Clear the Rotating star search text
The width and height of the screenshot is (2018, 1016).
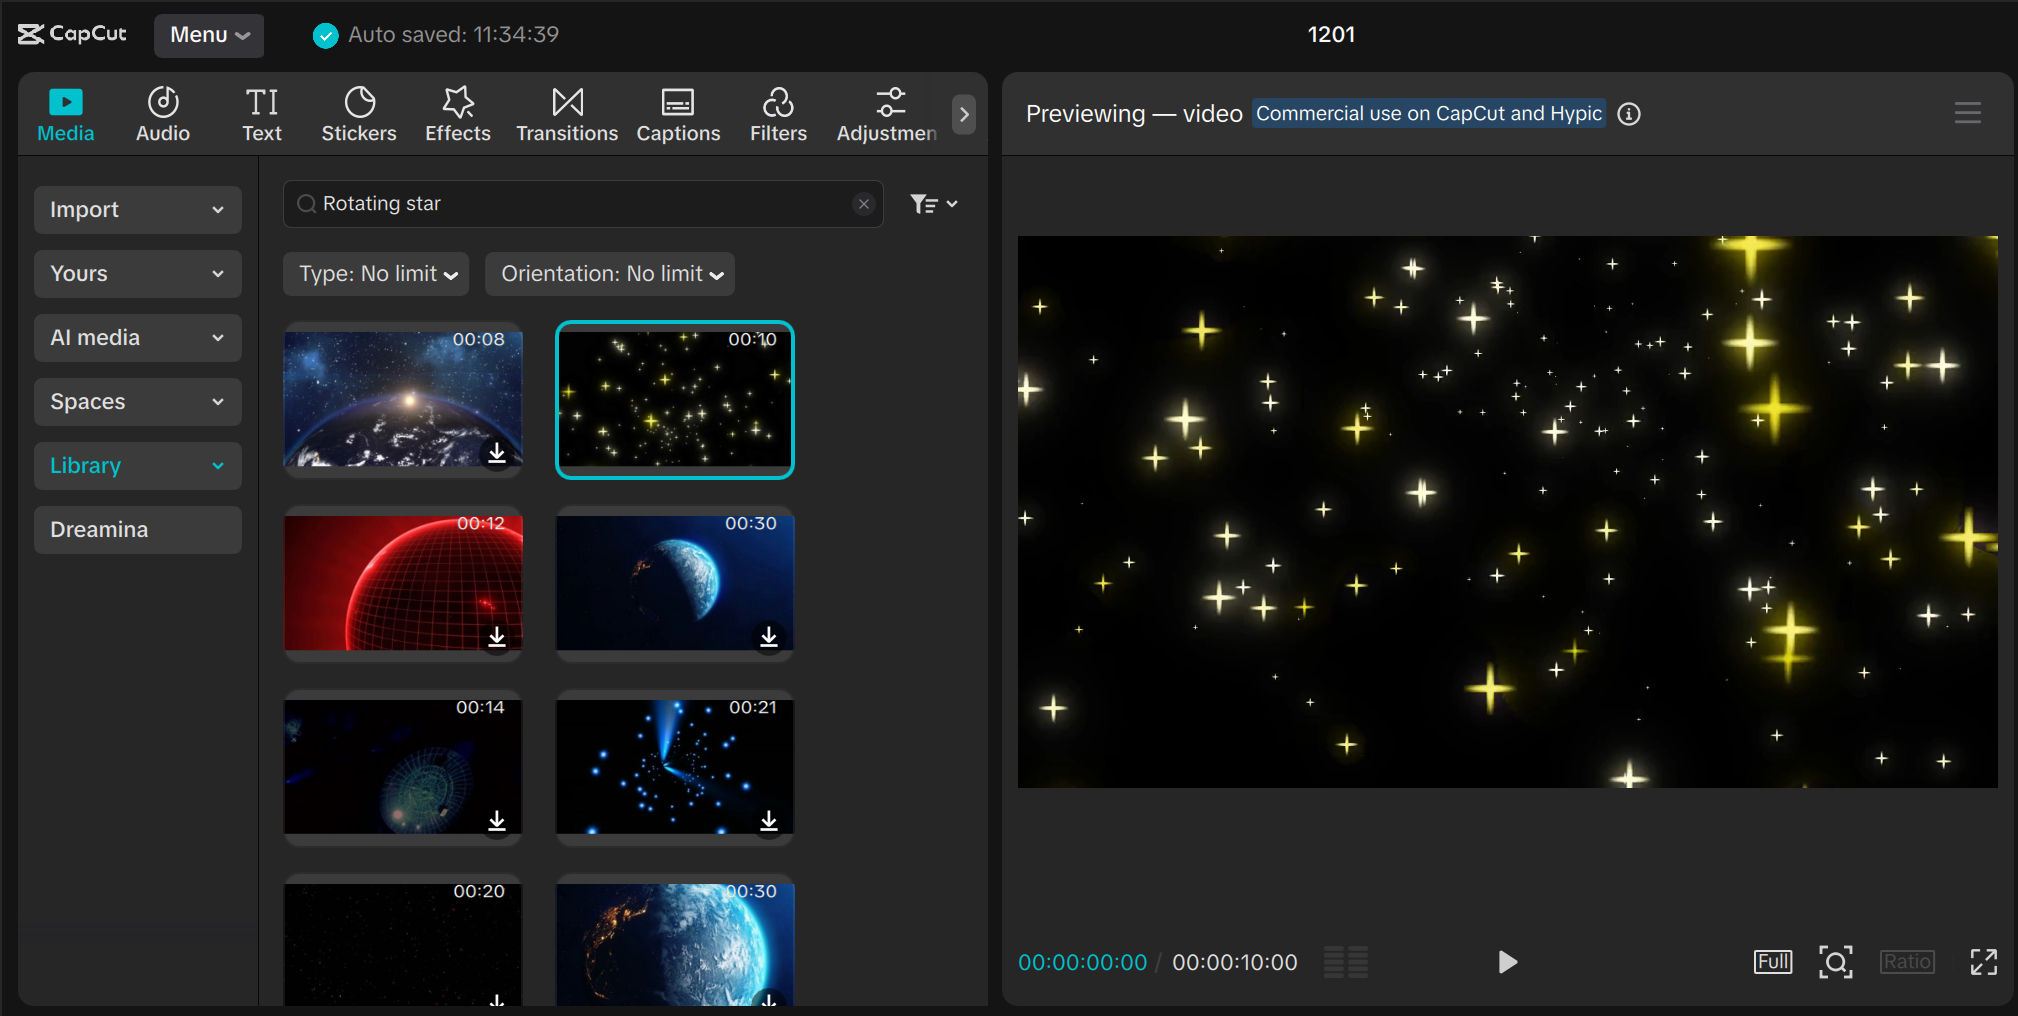coord(864,204)
